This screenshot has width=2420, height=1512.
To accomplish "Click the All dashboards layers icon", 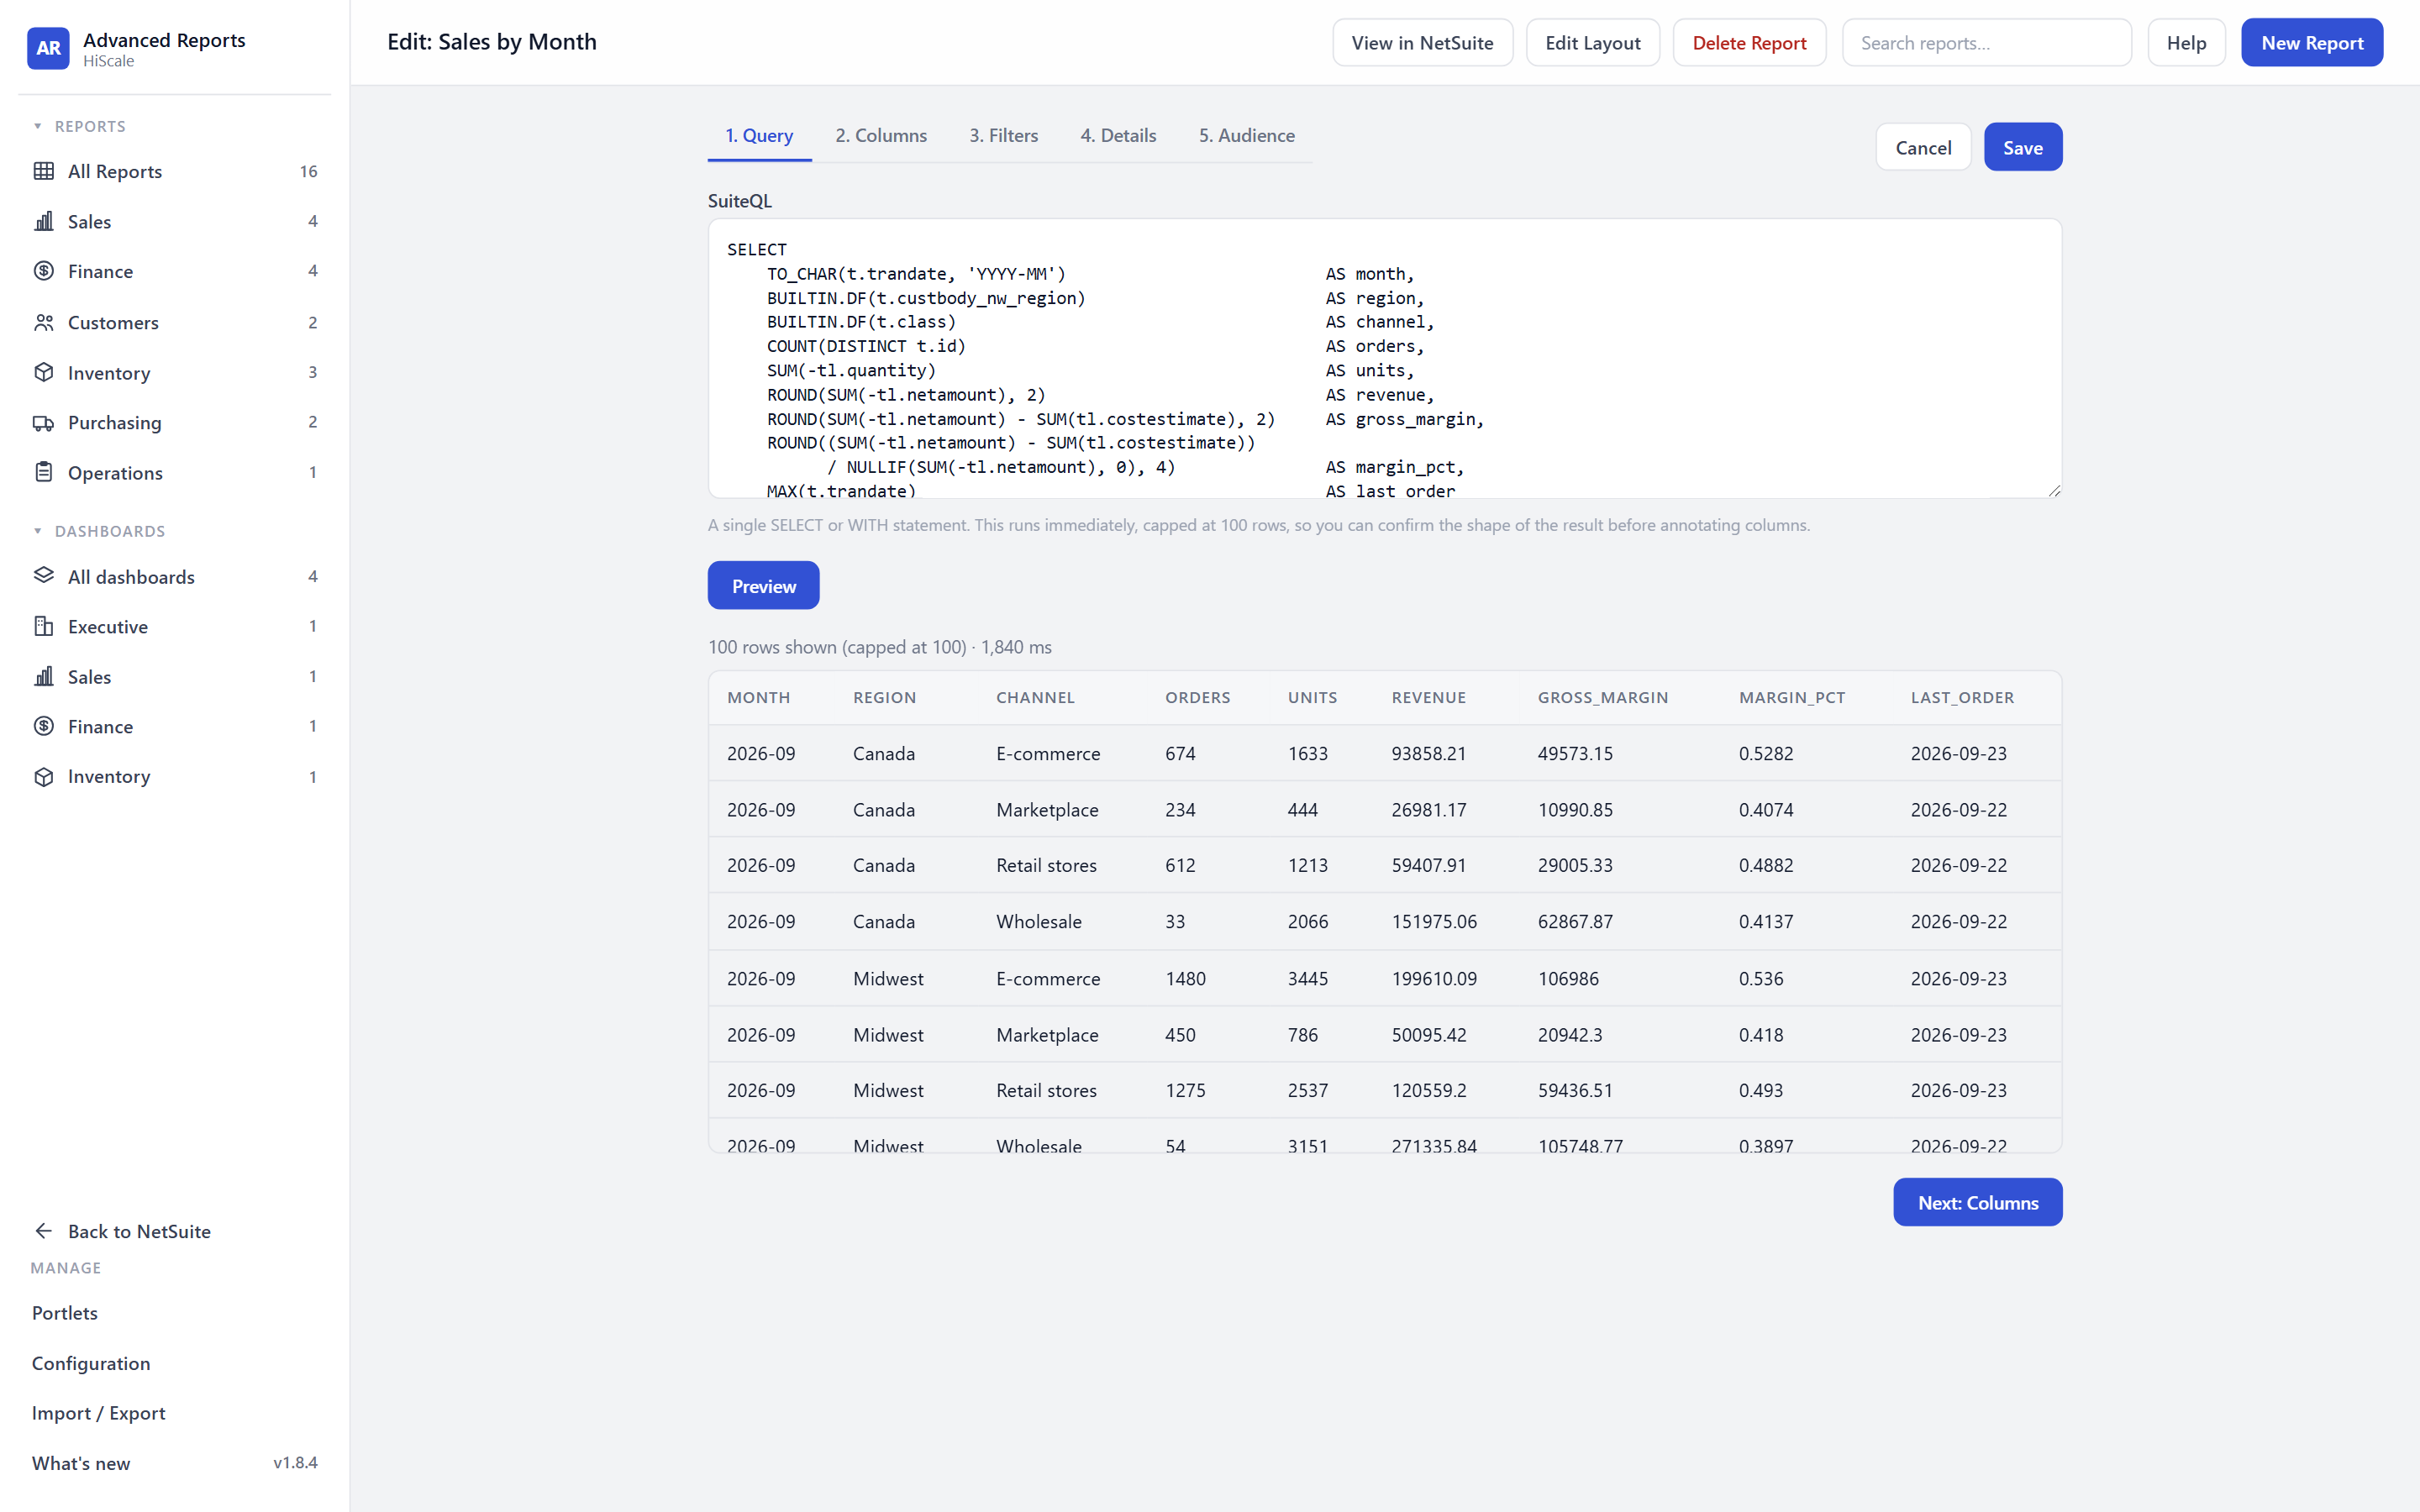I will (x=44, y=576).
